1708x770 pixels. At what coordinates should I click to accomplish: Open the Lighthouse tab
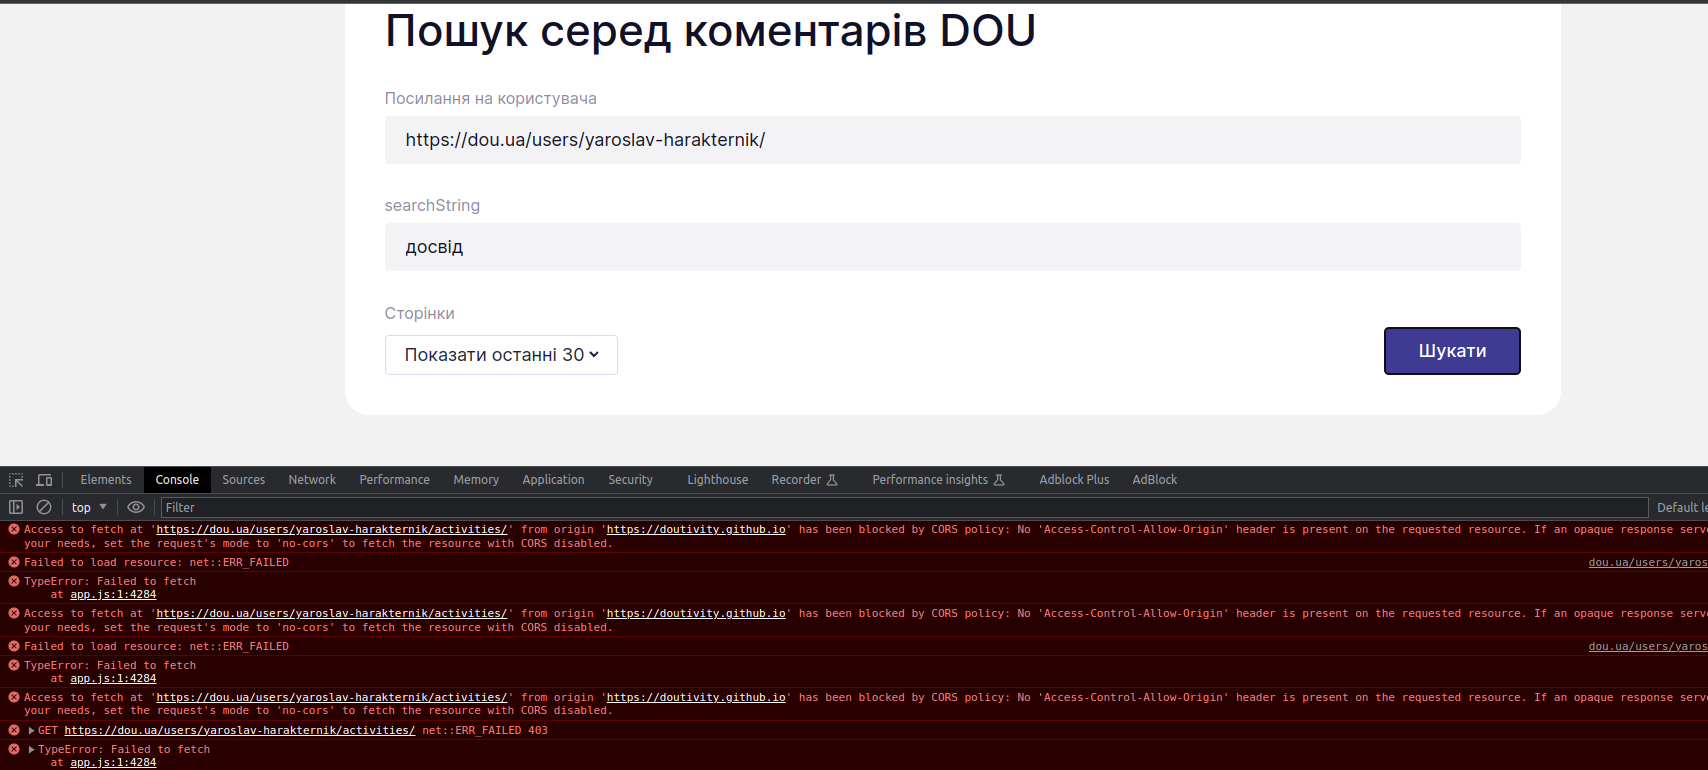point(718,480)
